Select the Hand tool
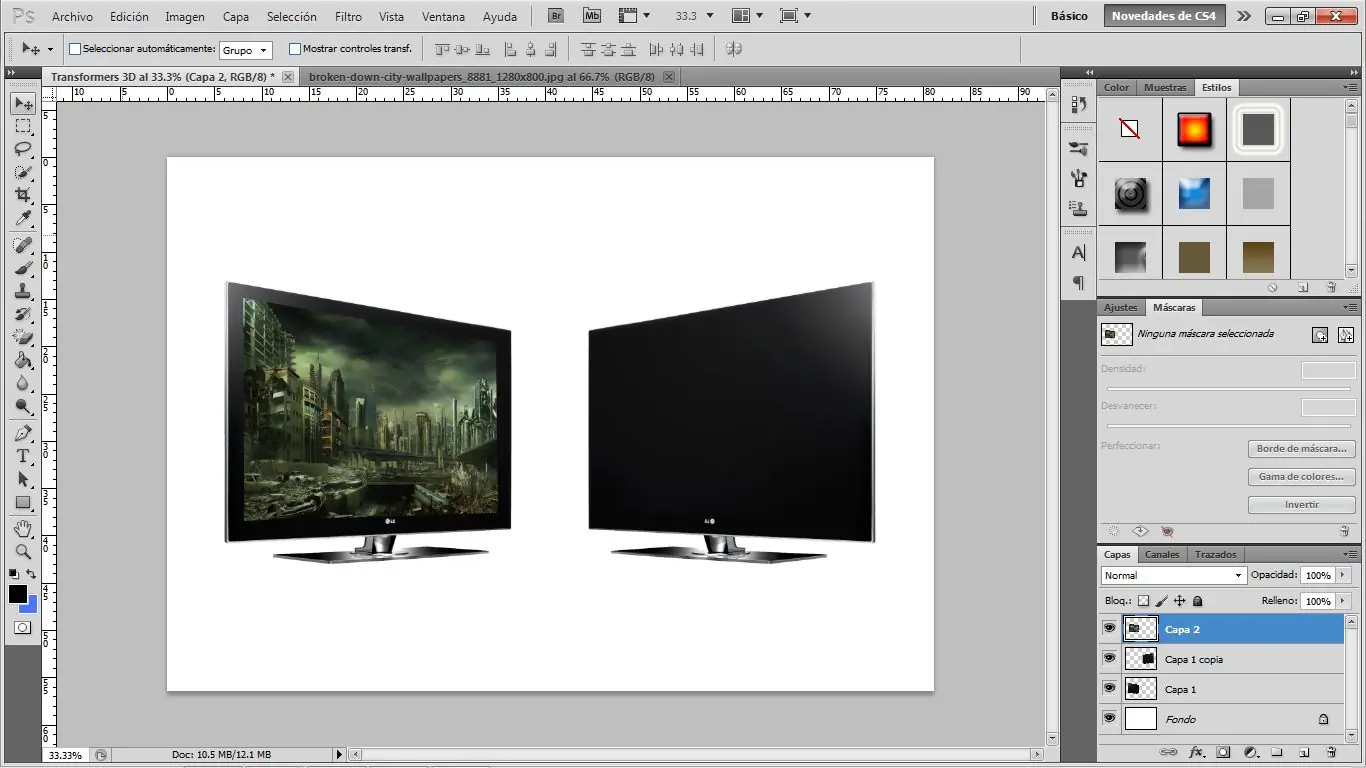This screenshot has height=768, width=1366. point(23,528)
